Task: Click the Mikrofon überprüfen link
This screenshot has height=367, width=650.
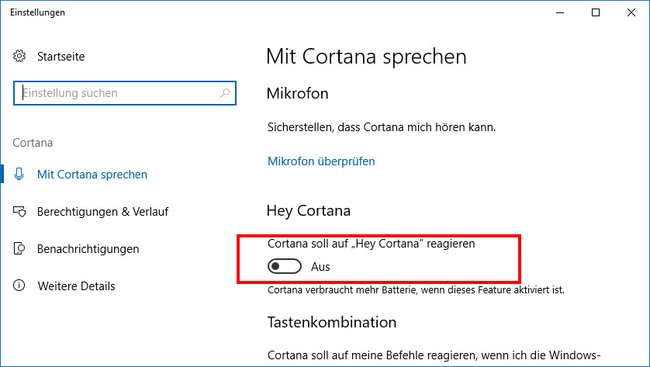Action: [321, 161]
